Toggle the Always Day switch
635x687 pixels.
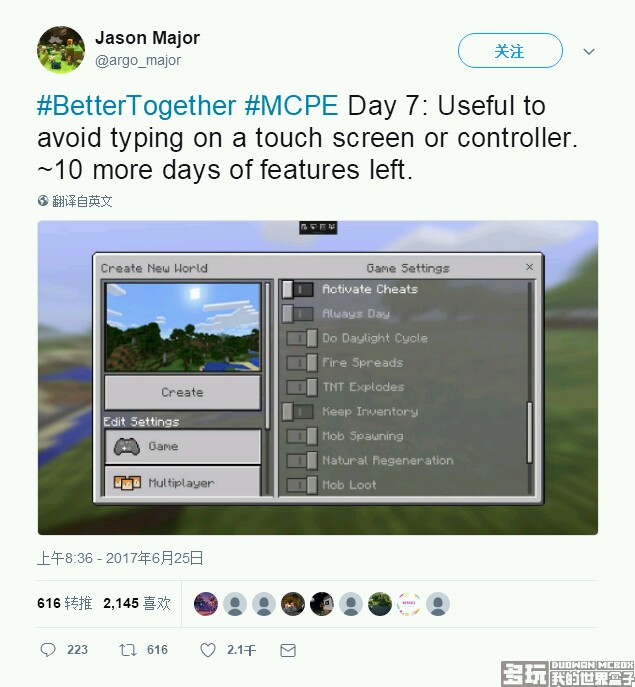click(298, 314)
